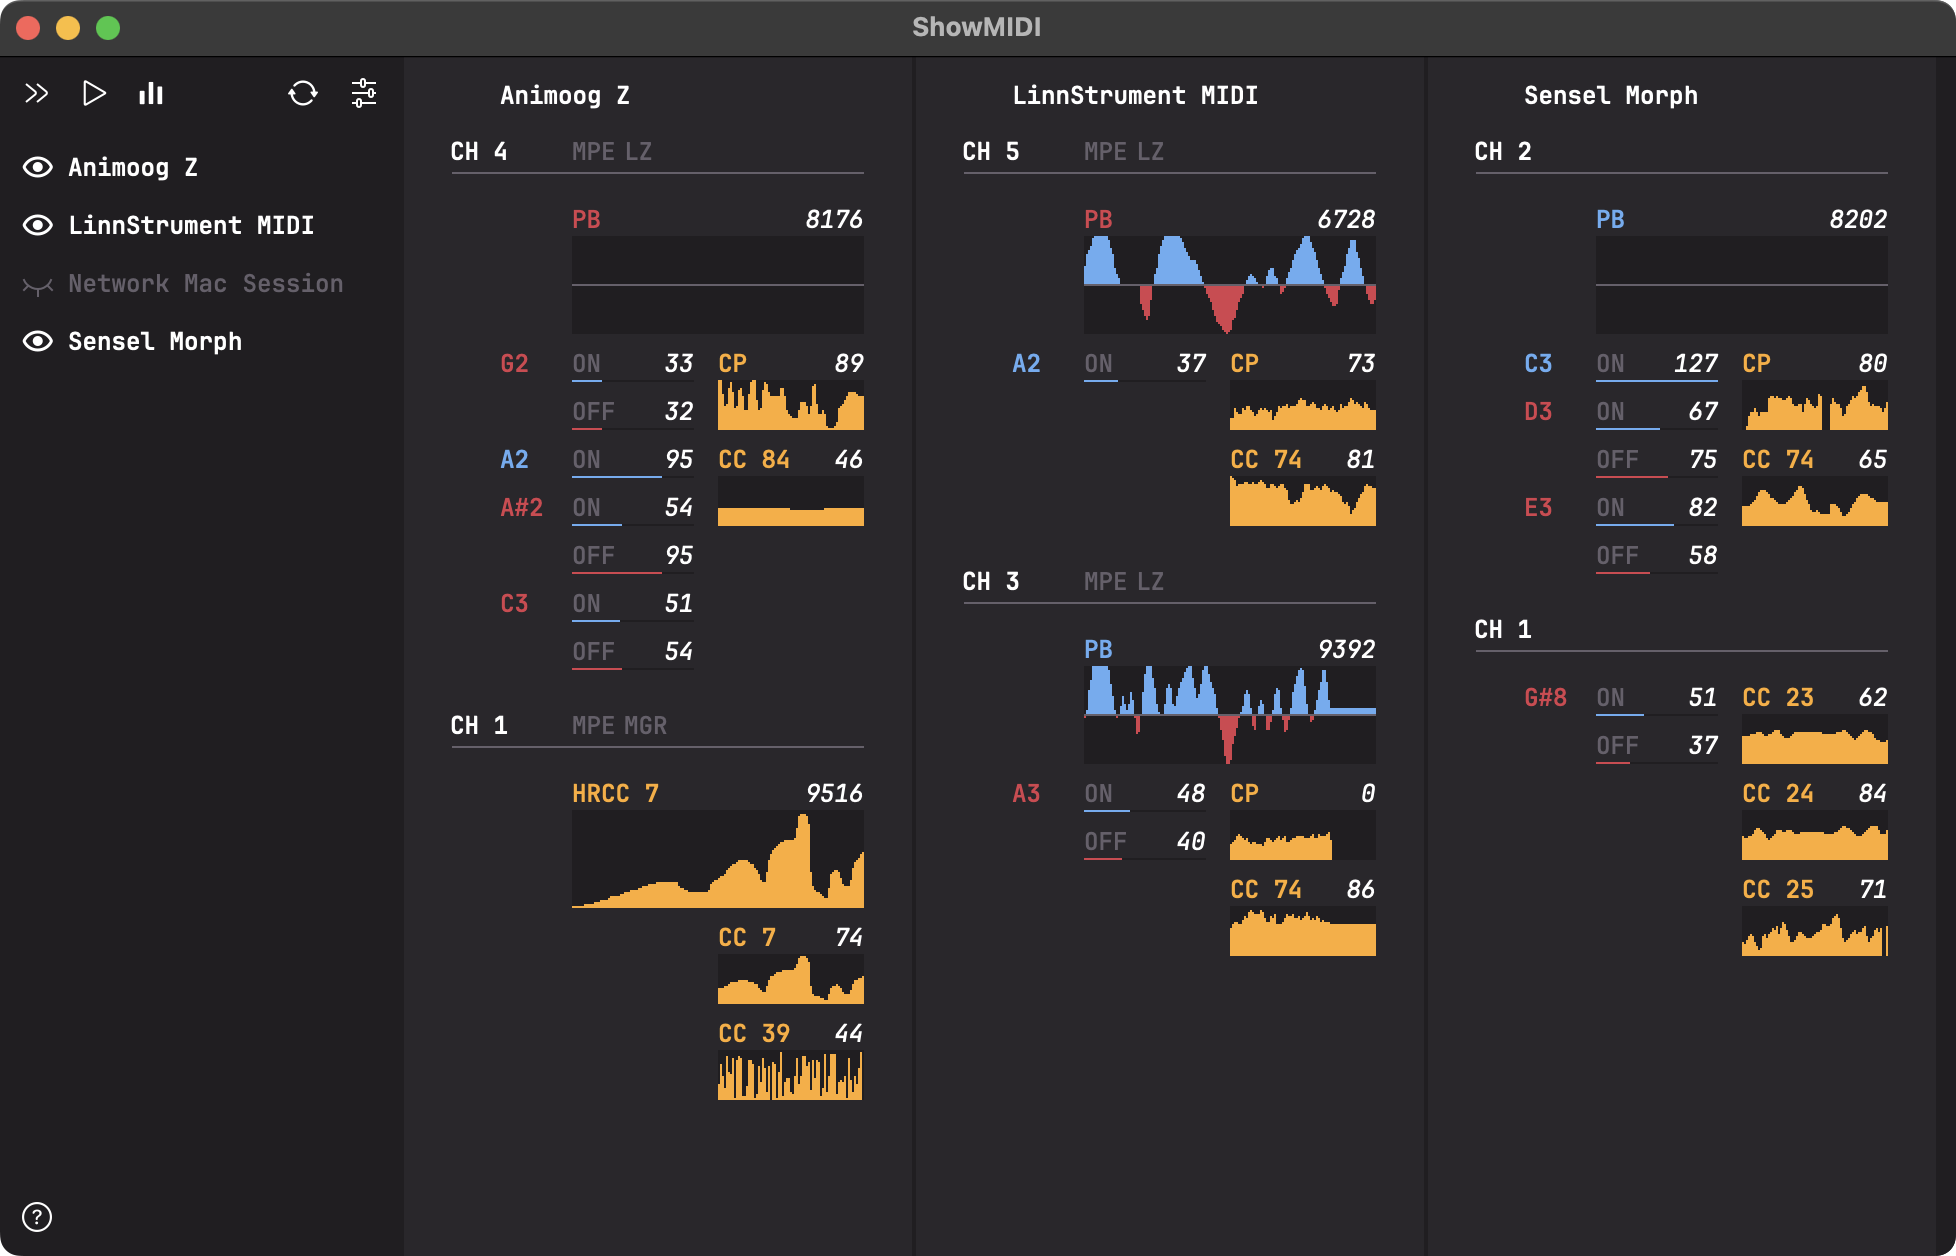1956x1256 pixels.
Task: Open help via question mark icon
Action: point(37,1217)
